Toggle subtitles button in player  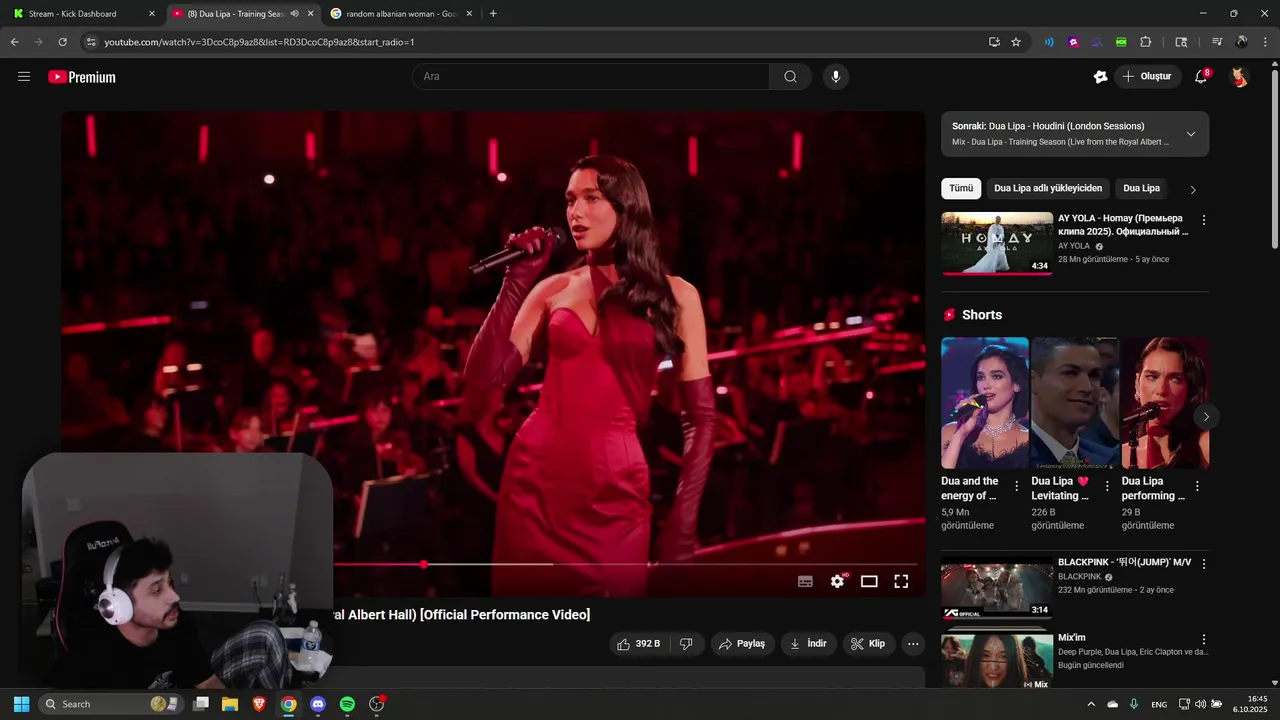click(805, 581)
